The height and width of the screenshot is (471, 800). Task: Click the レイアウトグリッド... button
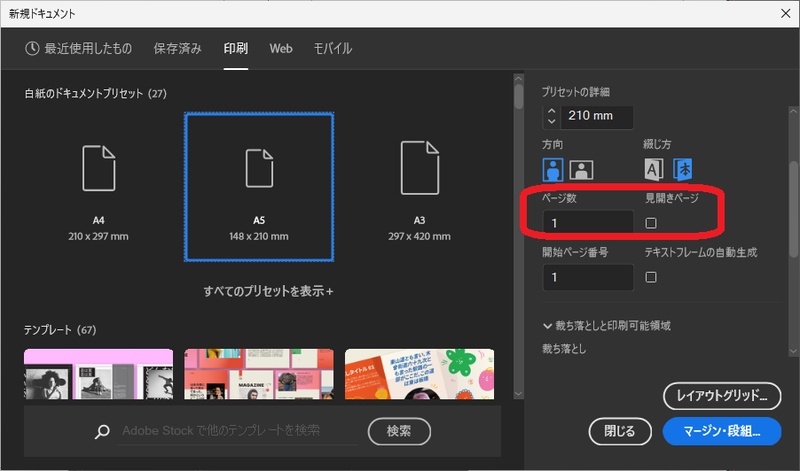(722, 395)
